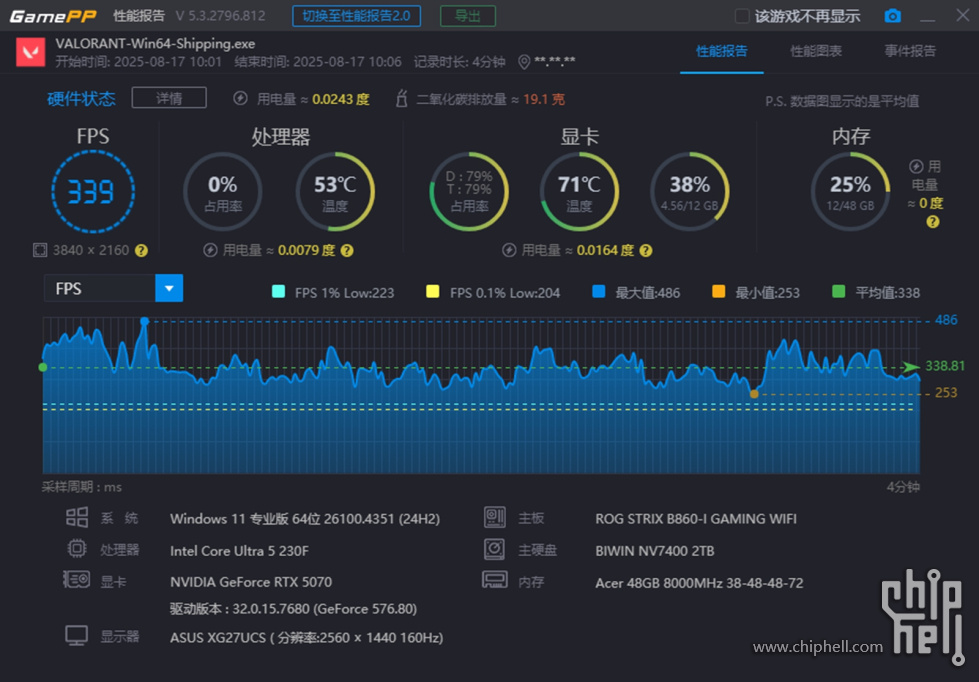Click the CPU power icon beside 0.0079 度
This screenshot has width=979, height=682.
click(210, 250)
